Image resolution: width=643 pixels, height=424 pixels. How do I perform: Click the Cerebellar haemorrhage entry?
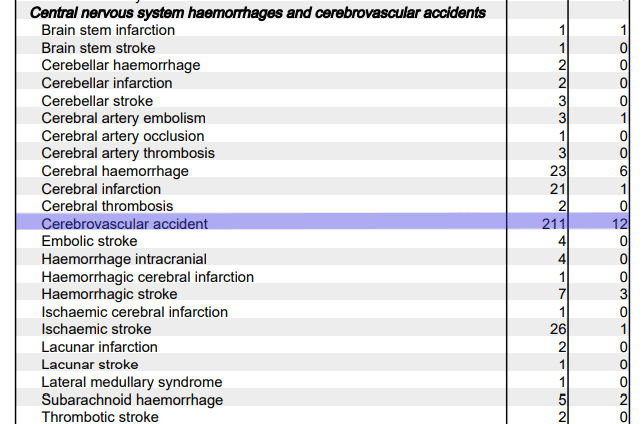pyautogui.click(x=121, y=66)
